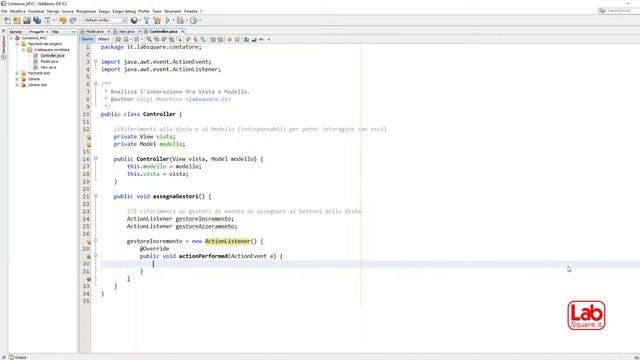
Task: Open the Visualizza menu
Action: click(36, 11)
